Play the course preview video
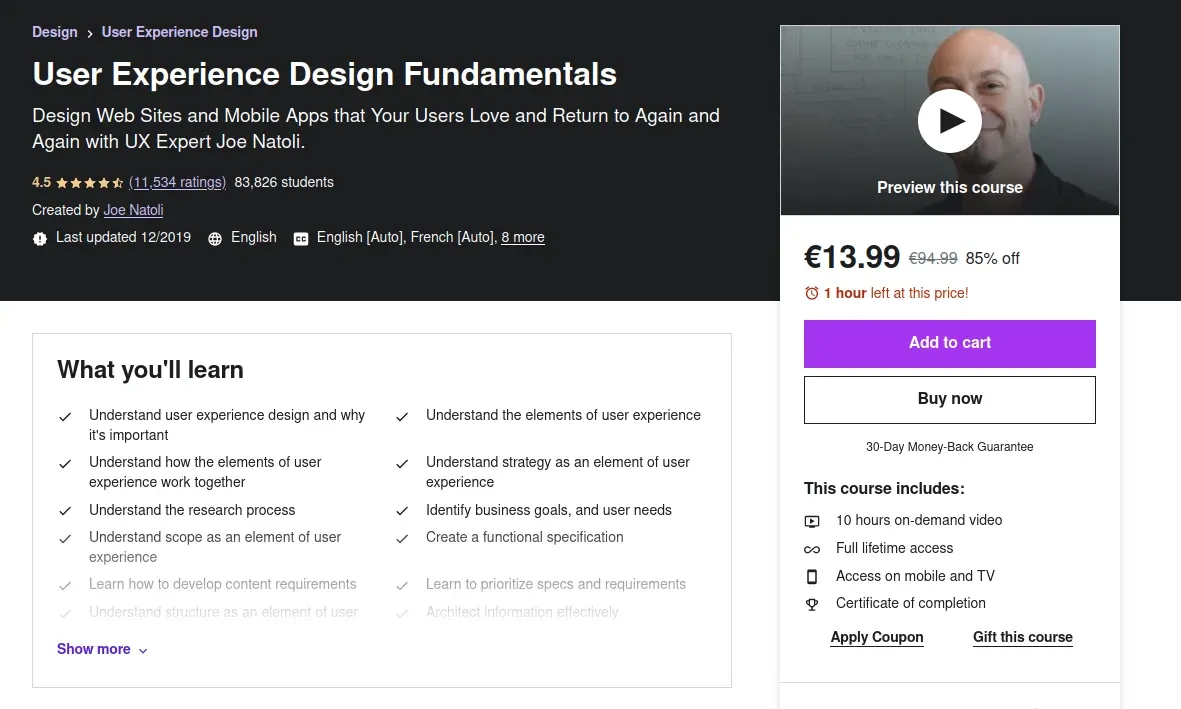1181x709 pixels. coord(949,121)
